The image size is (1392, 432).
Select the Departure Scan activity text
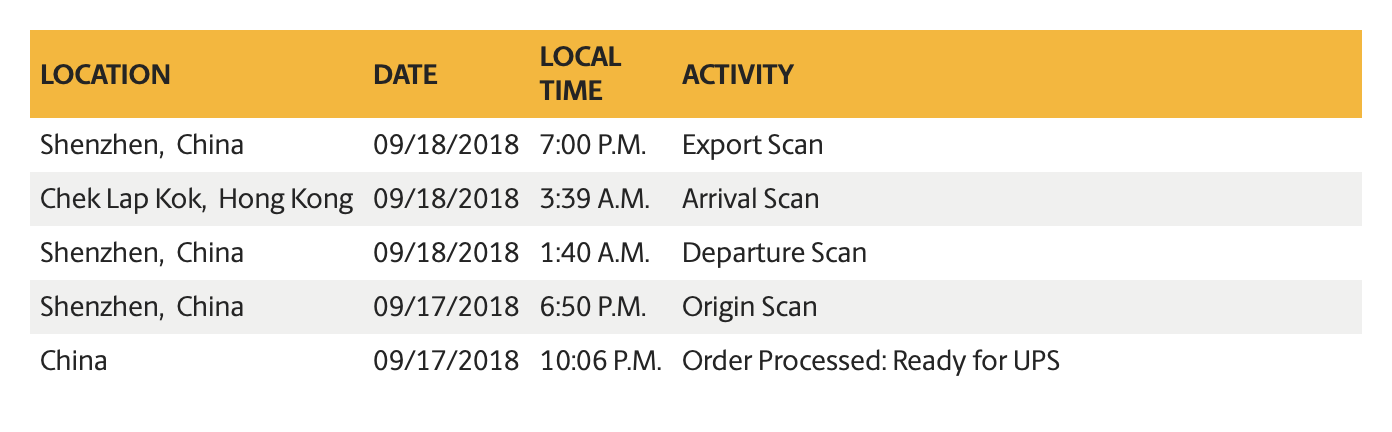pyautogui.click(x=774, y=252)
